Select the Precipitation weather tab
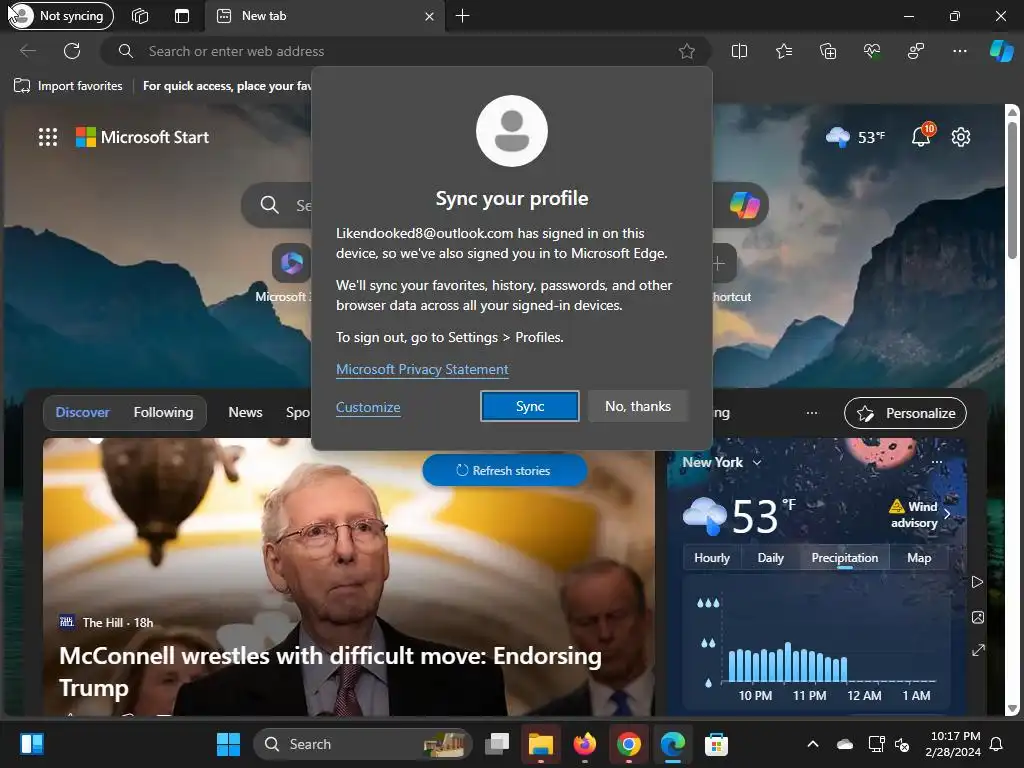The width and height of the screenshot is (1024, 768). (x=844, y=558)
